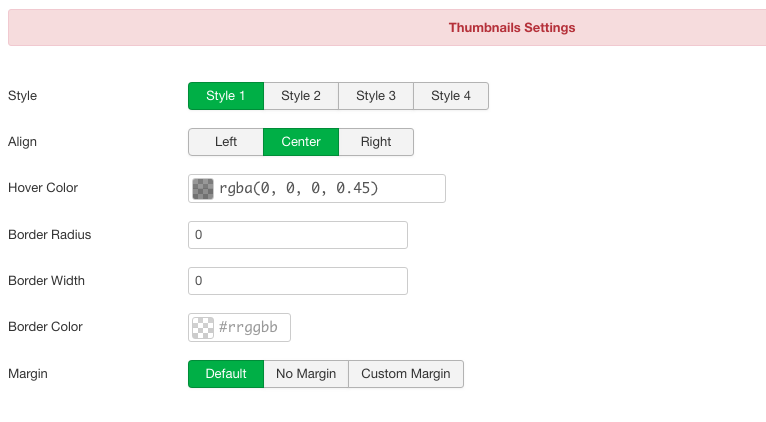This screenshot has height=422, width=766.
Task: Choose Style 2 for thumbnails
Action: coord(301,96)
